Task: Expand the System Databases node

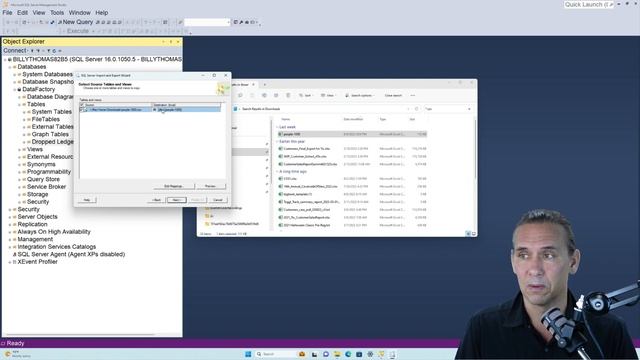Action: click(x=15, y=75)
